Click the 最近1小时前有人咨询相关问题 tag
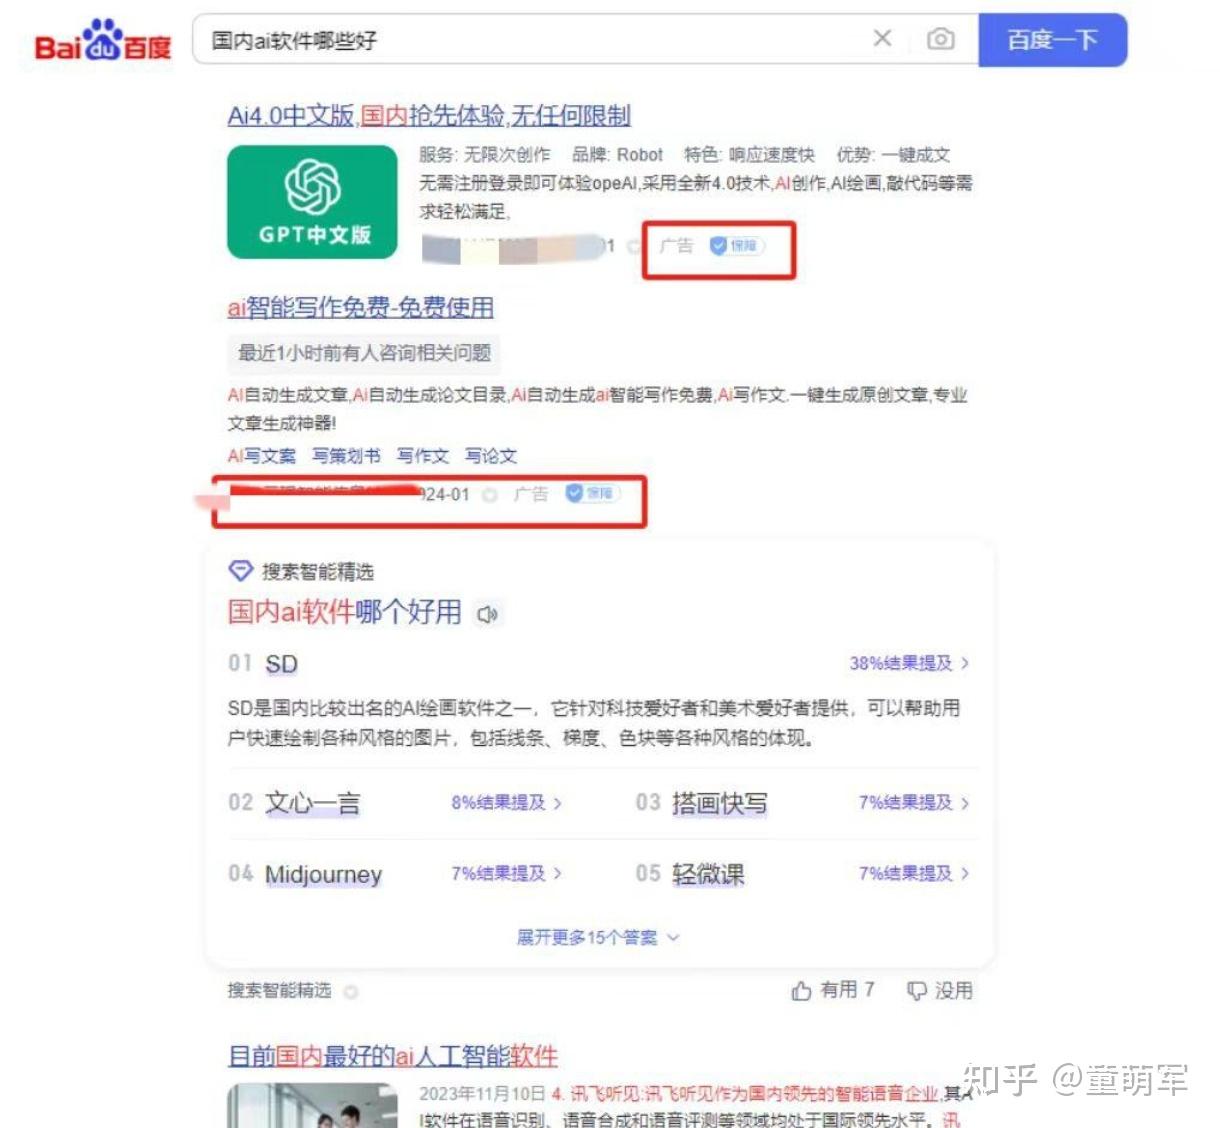The width and height of the screenshot is (1220, 1128). [x=364, y=352]
